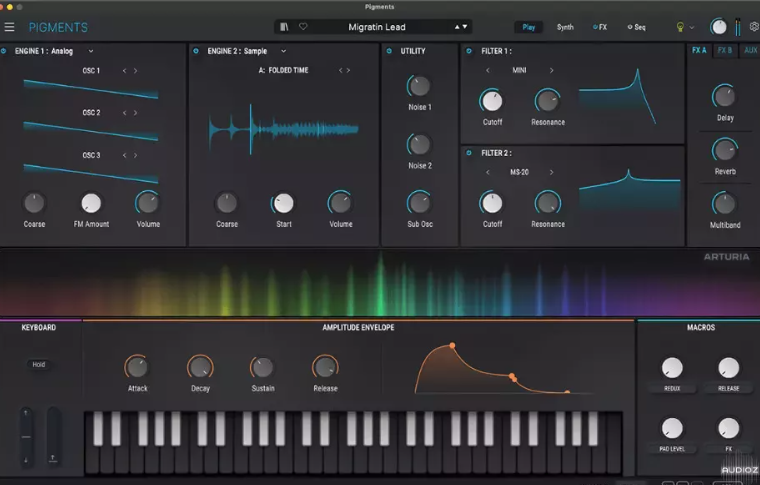This screenshot has width=760, height=485.
Task: Toggle Filter 1 power button
Action: point(469,51)
